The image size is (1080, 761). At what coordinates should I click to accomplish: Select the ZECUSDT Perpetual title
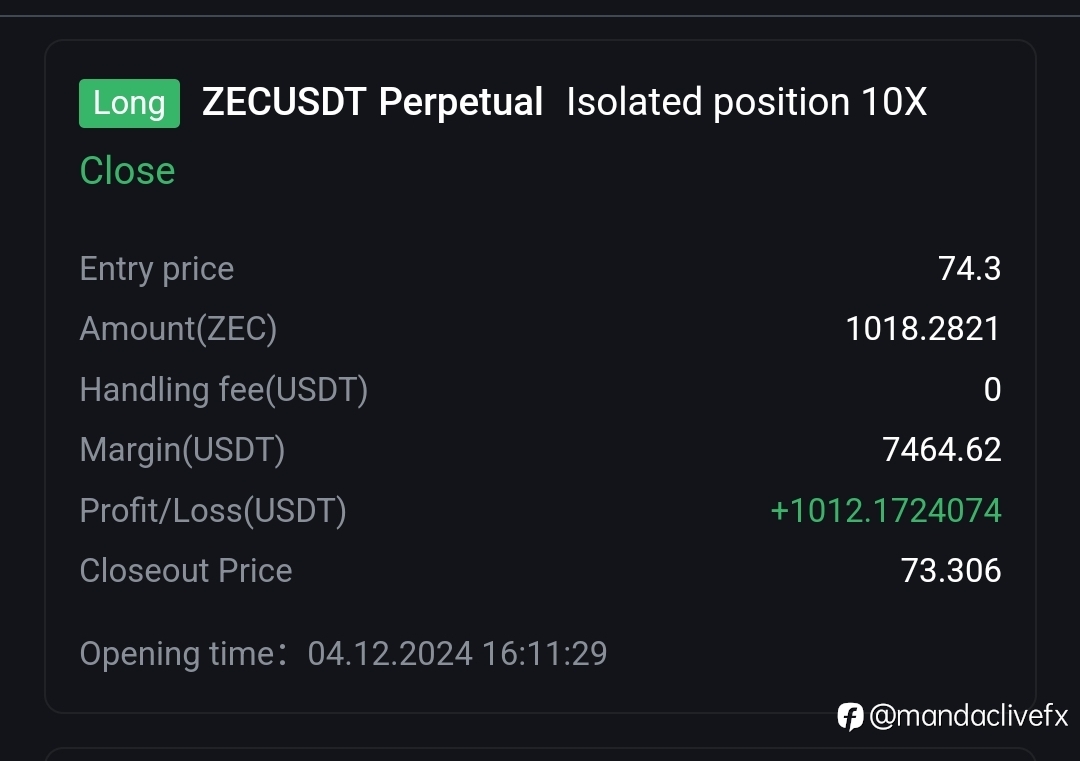[x=373, y=102]
